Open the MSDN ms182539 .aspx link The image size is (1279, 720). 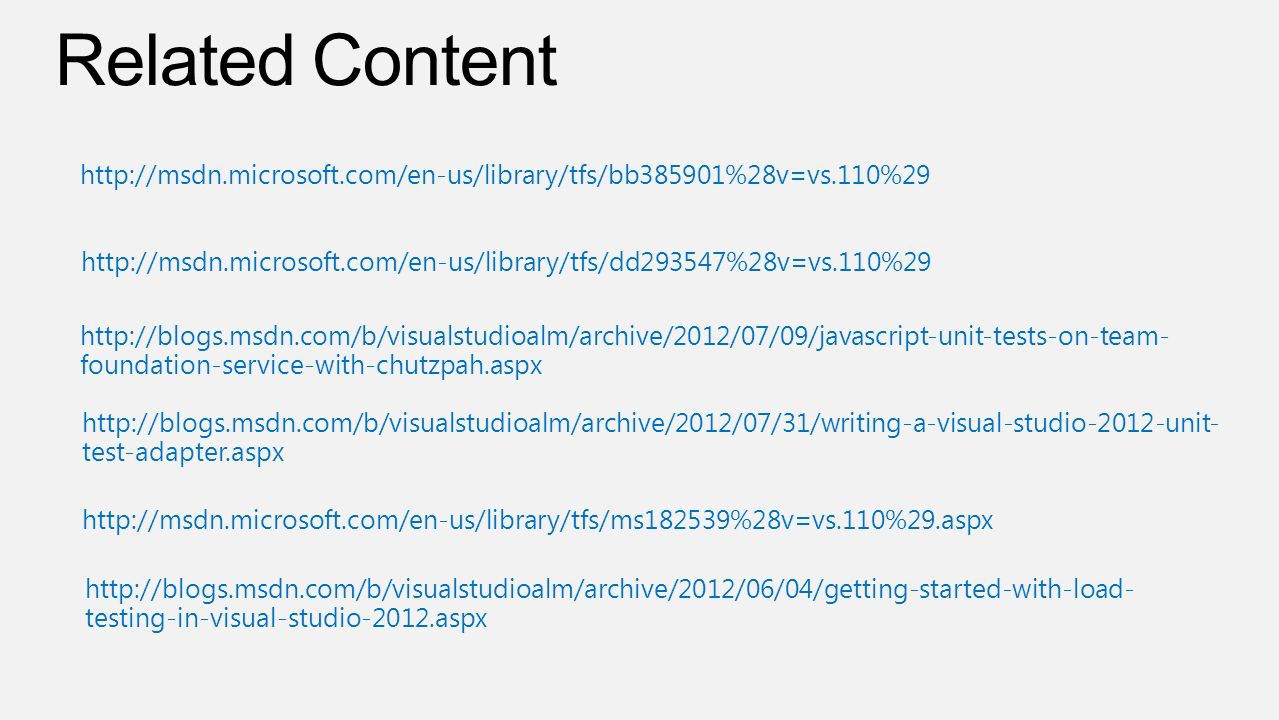tap(538, 521)
